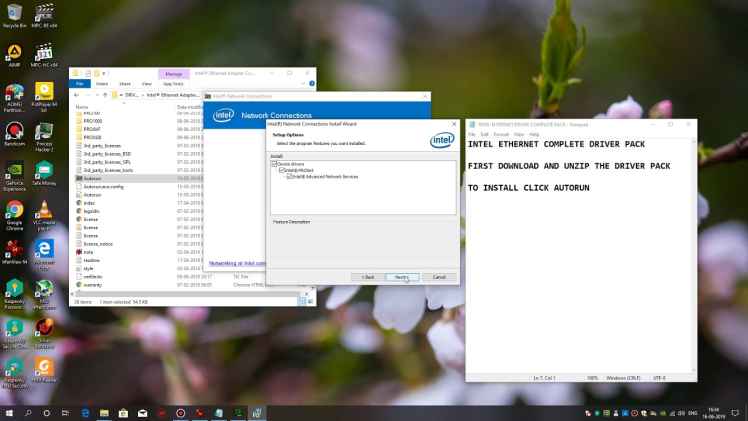Open the Edit menu in Notepad

tap(485, 133)
